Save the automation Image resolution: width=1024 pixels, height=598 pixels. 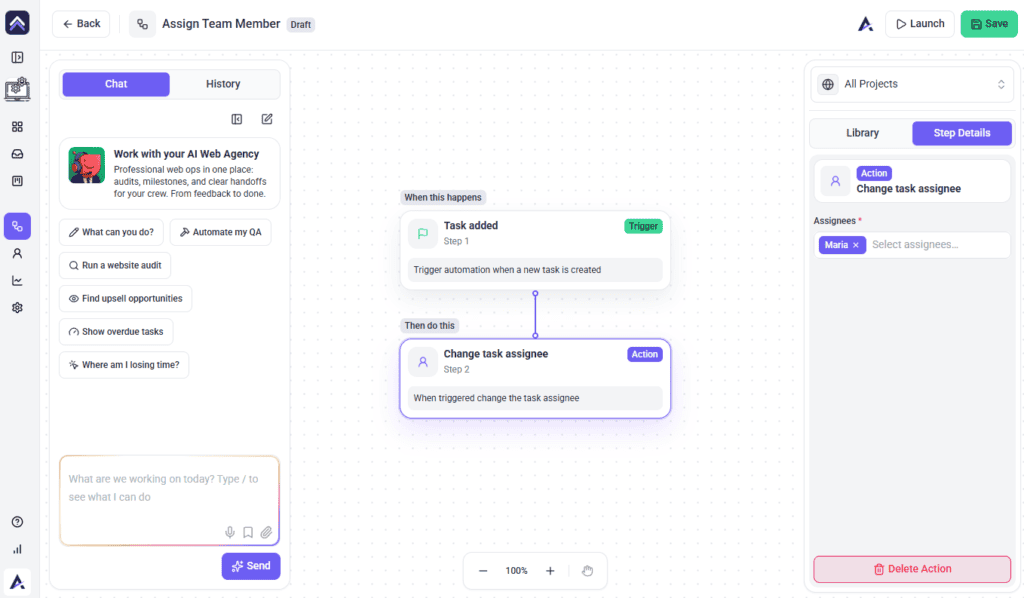coord(989,24)
